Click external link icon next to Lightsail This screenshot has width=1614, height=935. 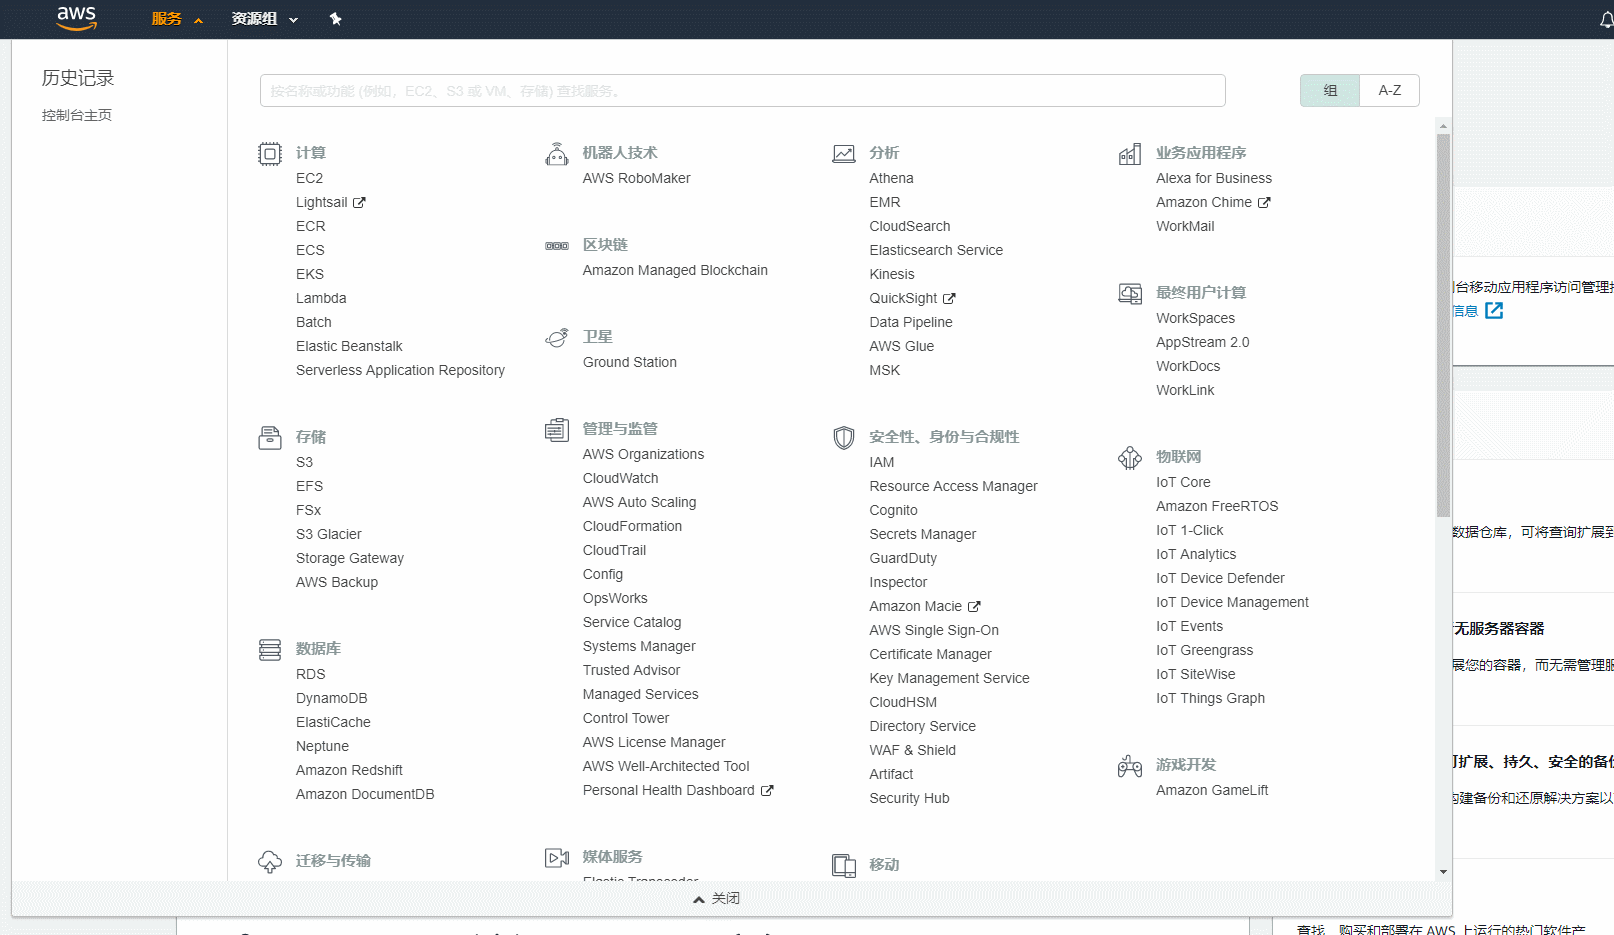pyautogui.click(x=359, y=202)
